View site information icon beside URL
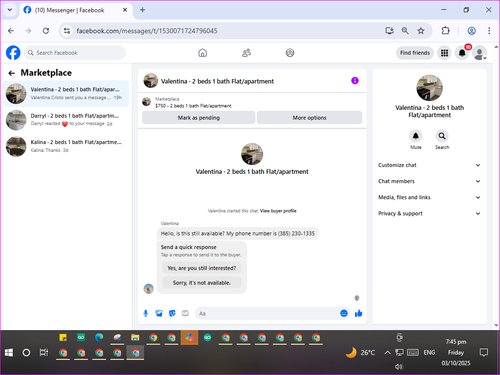This screenshot has width=500, height=375. (x=67, y=31)
